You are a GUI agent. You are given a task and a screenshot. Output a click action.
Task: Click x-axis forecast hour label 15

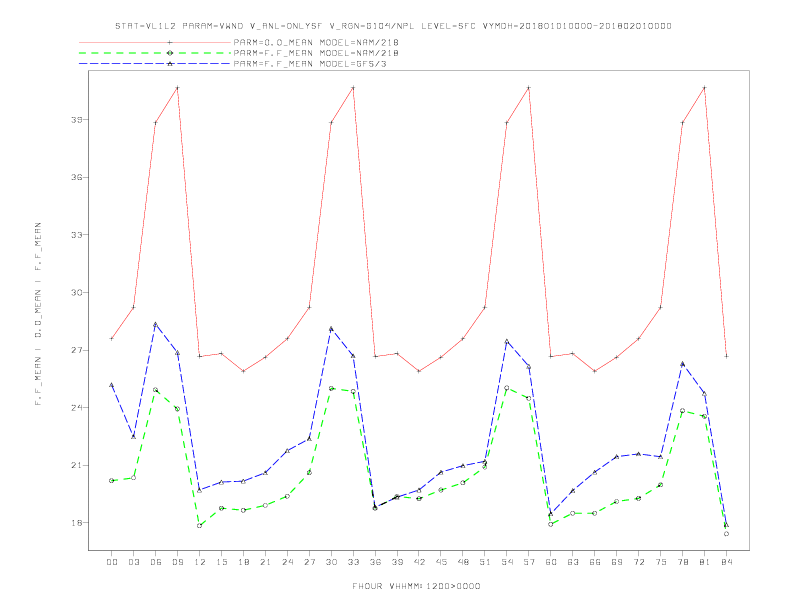[x=221, y=562]
